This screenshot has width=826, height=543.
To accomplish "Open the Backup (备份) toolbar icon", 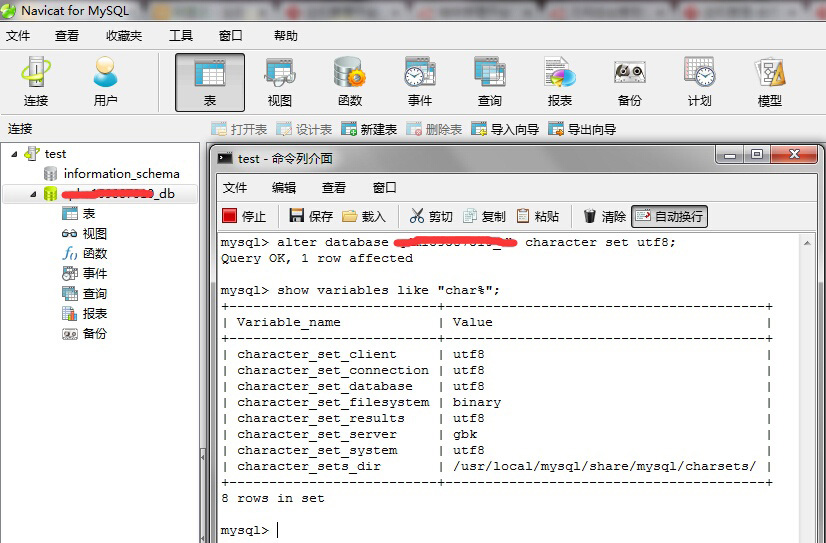I will pos(629,82).
